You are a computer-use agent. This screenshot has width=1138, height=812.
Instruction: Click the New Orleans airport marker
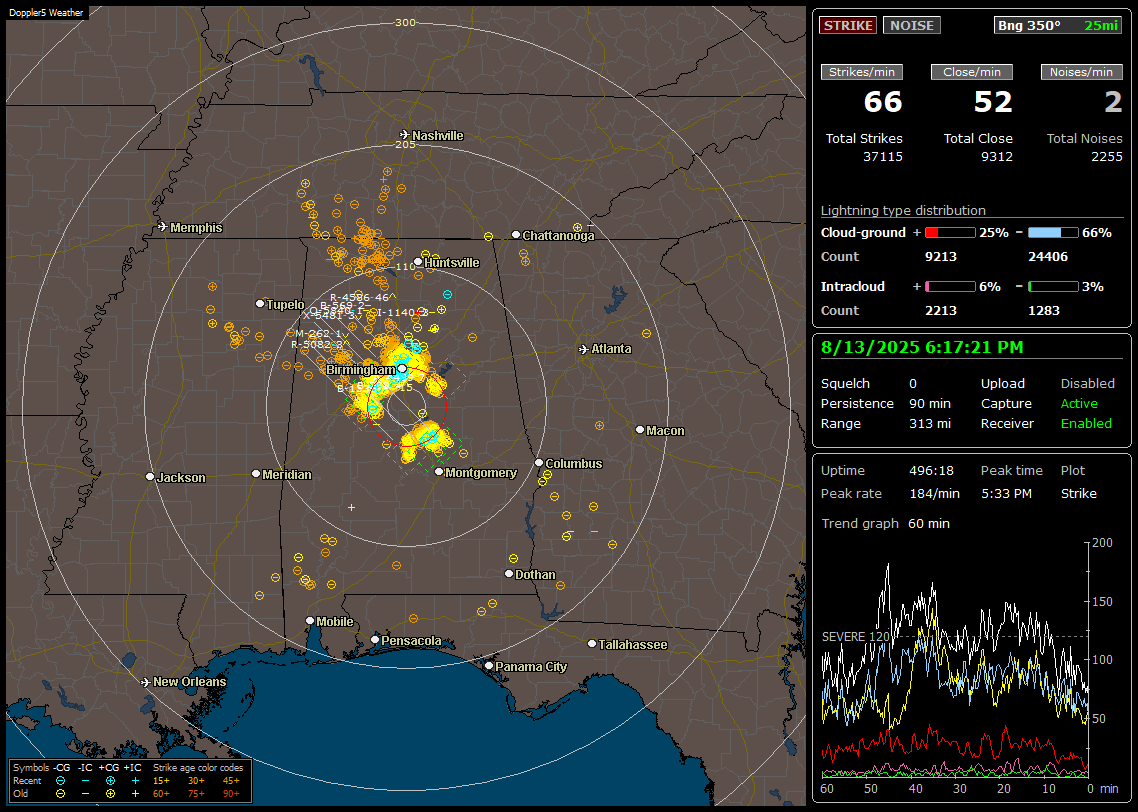146,682
